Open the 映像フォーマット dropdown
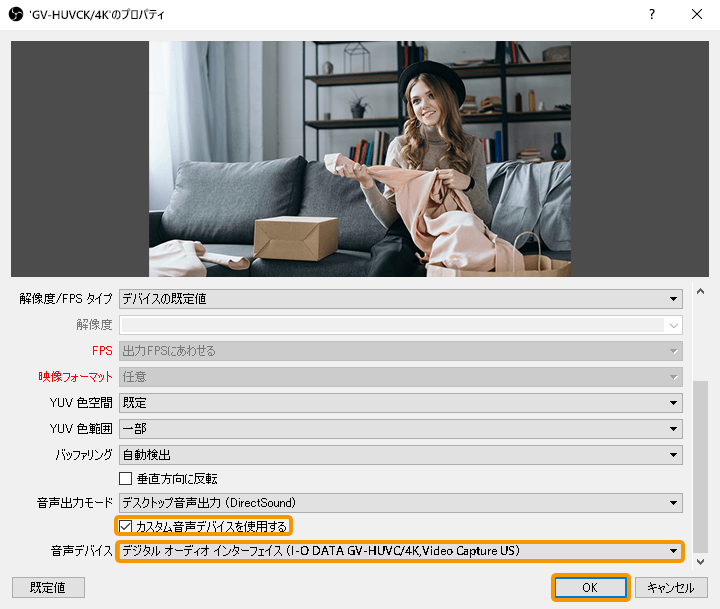The height and width of the screenshot is (609, 720). (400, 377)
